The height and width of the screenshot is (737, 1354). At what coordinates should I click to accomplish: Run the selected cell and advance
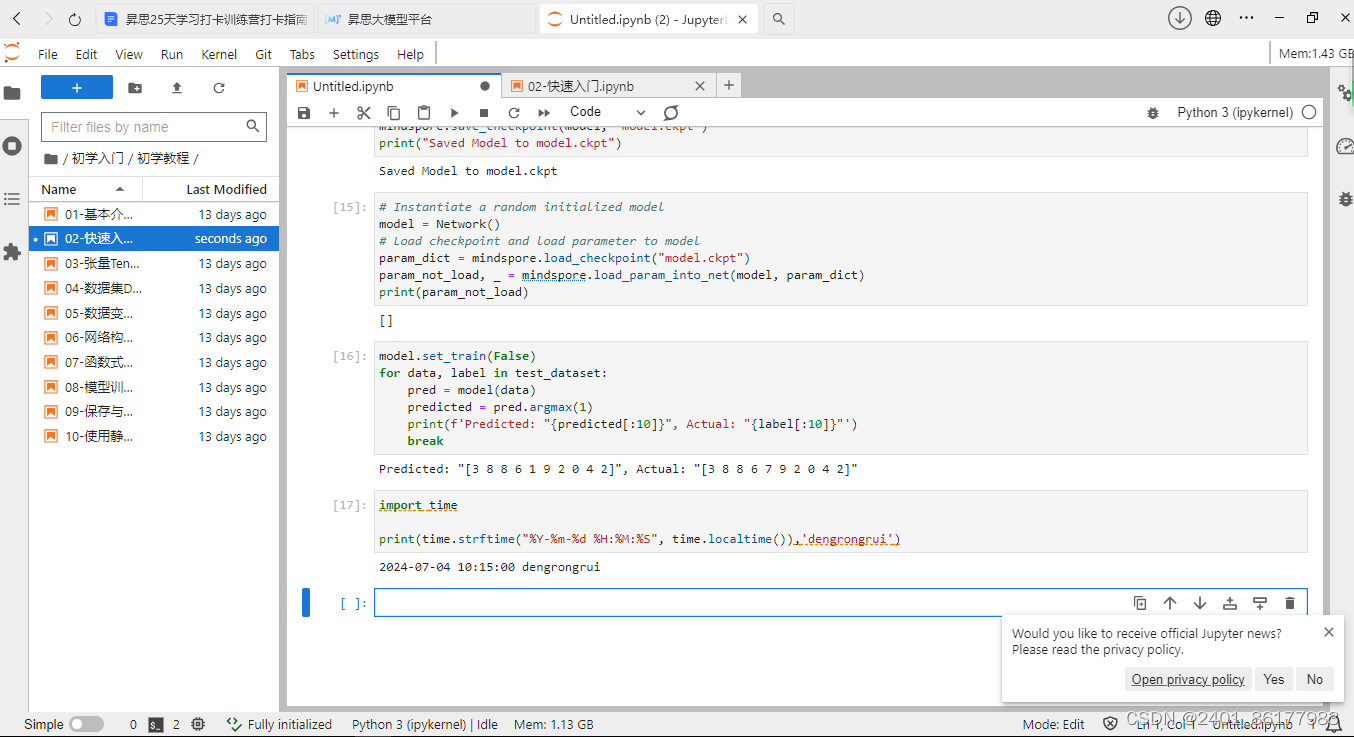[x=454, y=113]
